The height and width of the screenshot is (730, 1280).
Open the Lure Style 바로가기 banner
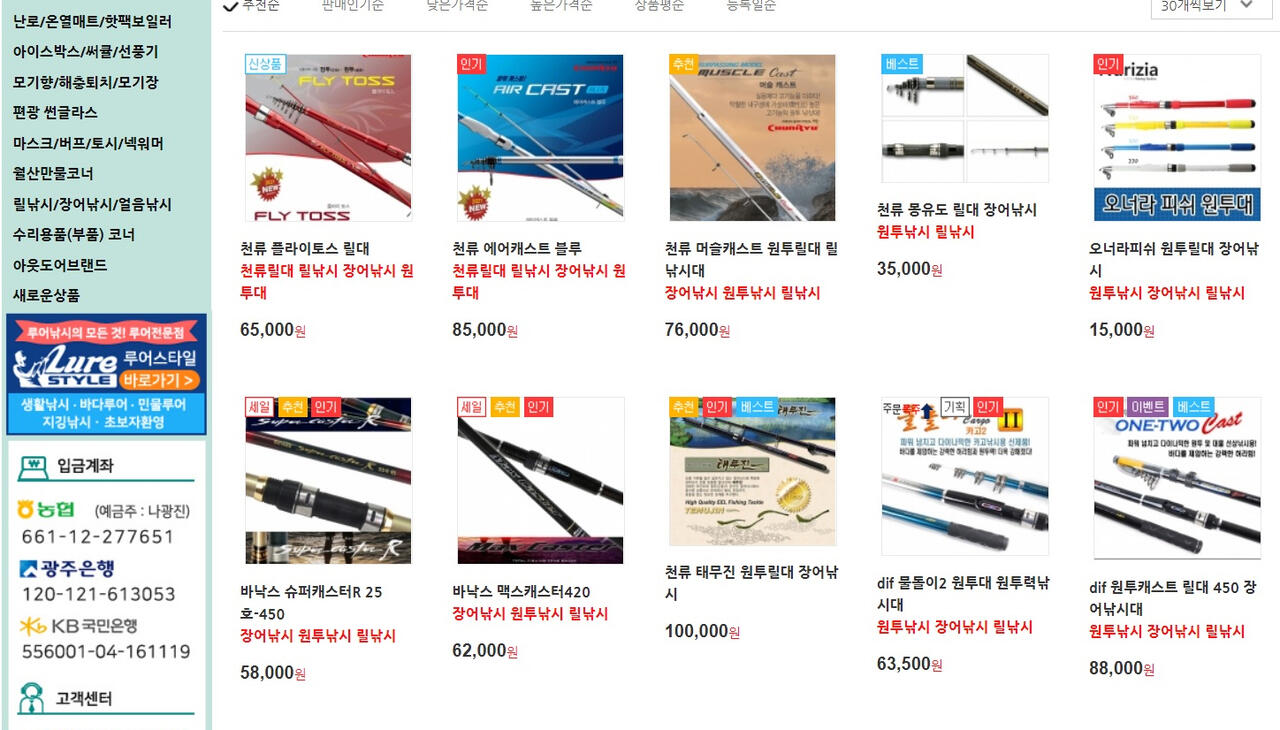pos(106,375)
